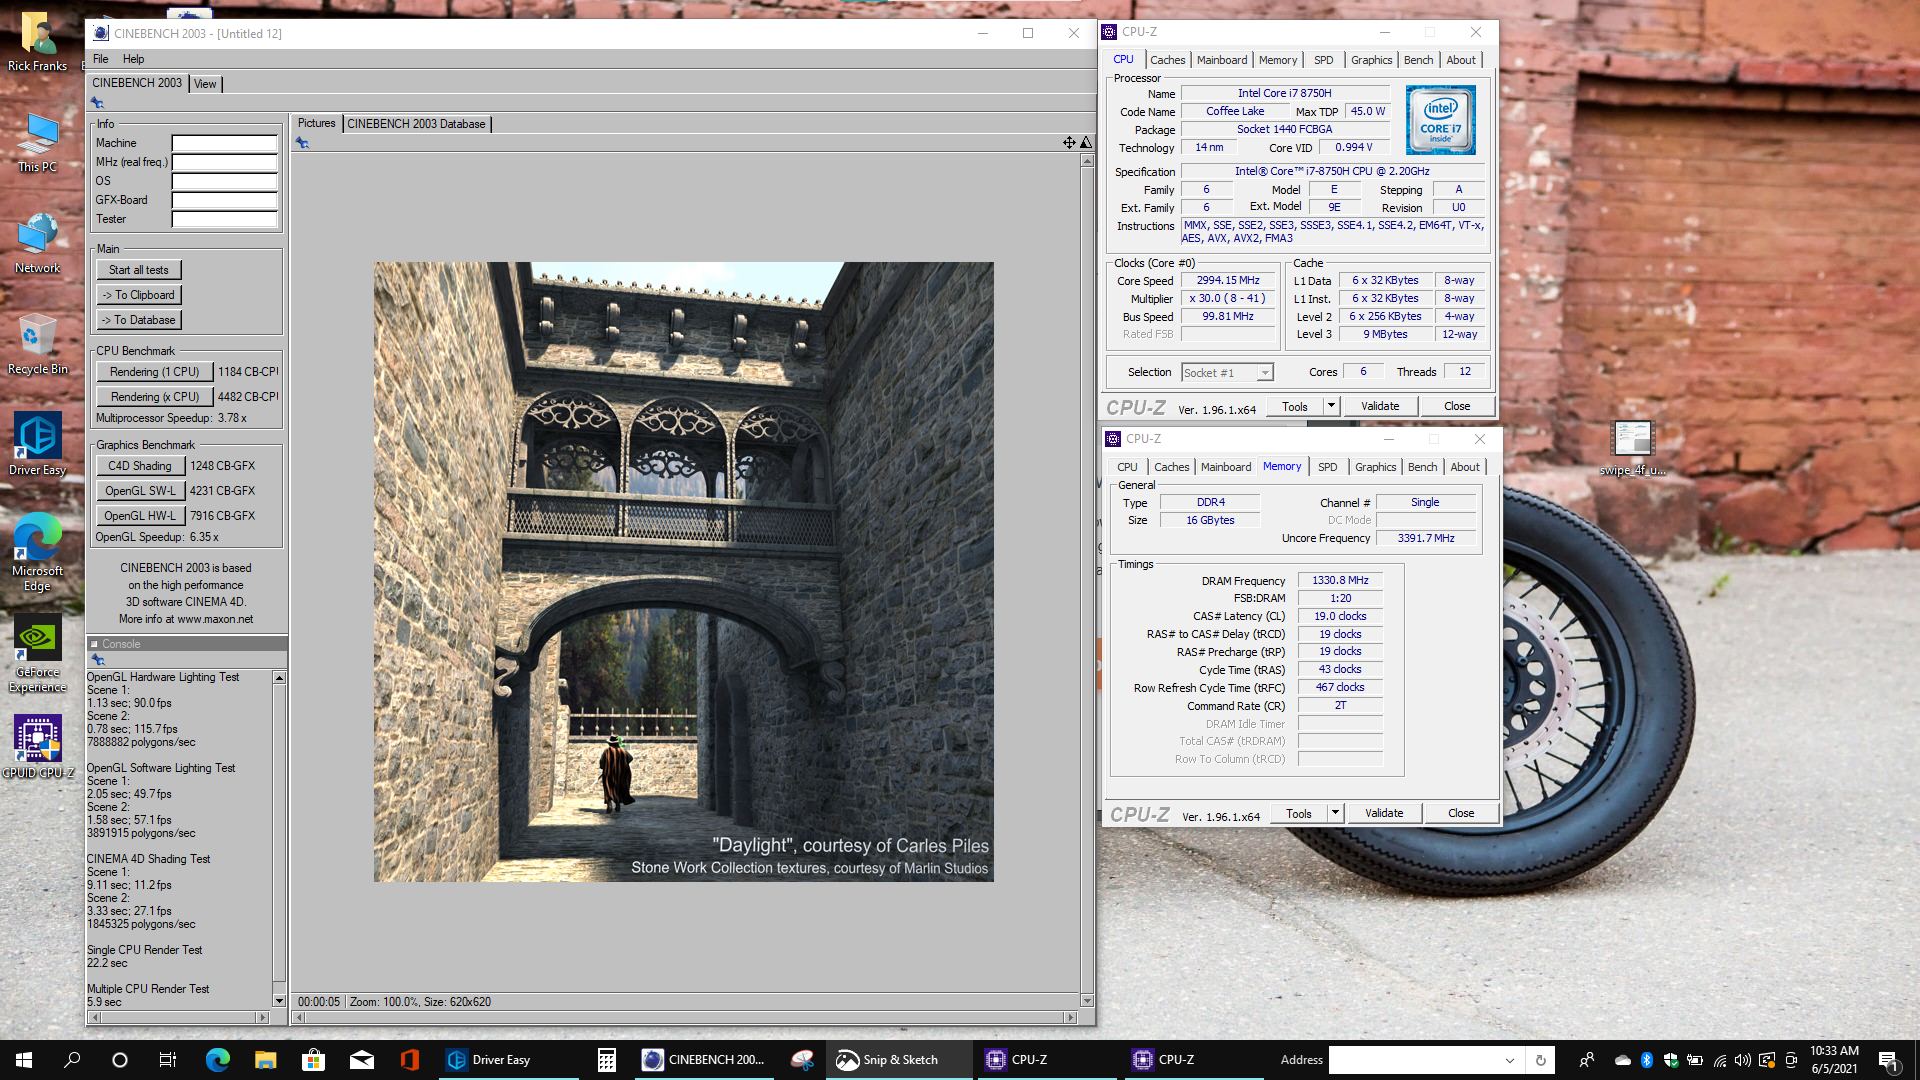
Task: Select the GeForce Experience desktop shortcut
Action: coord(38,655)
